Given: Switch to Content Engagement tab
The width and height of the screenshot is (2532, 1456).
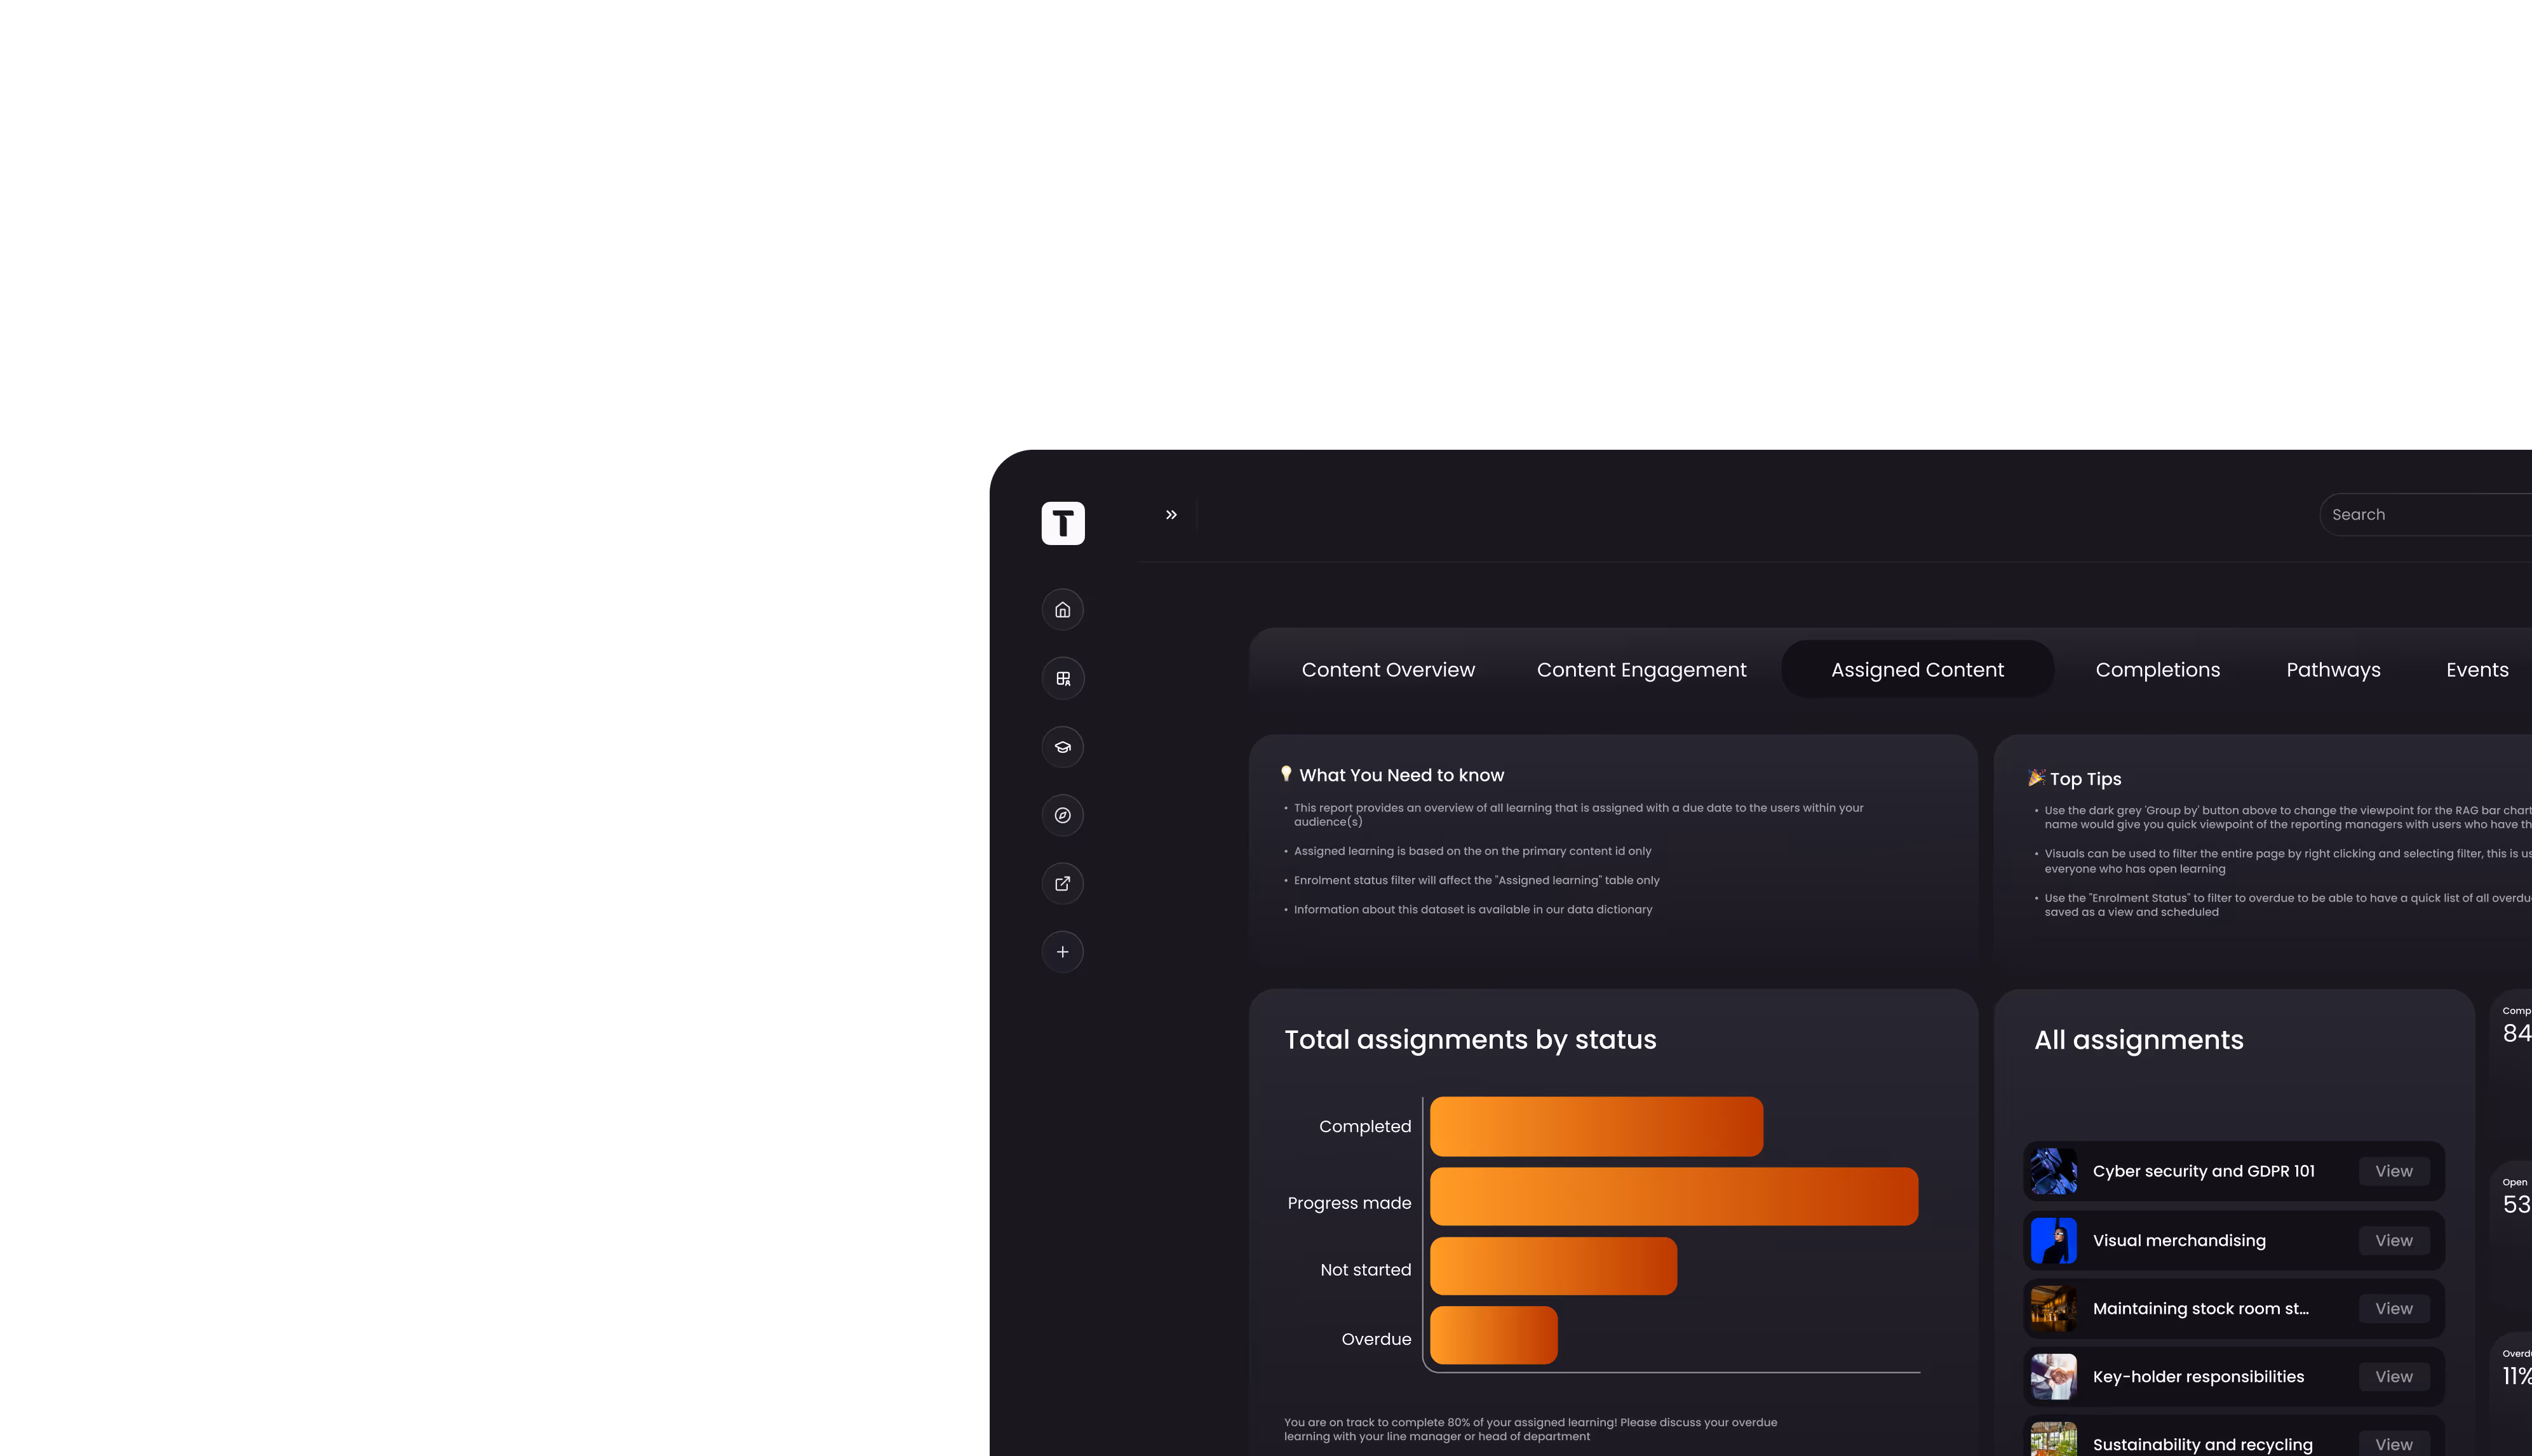Looking at the screenshot, I should pos(1641,670).
